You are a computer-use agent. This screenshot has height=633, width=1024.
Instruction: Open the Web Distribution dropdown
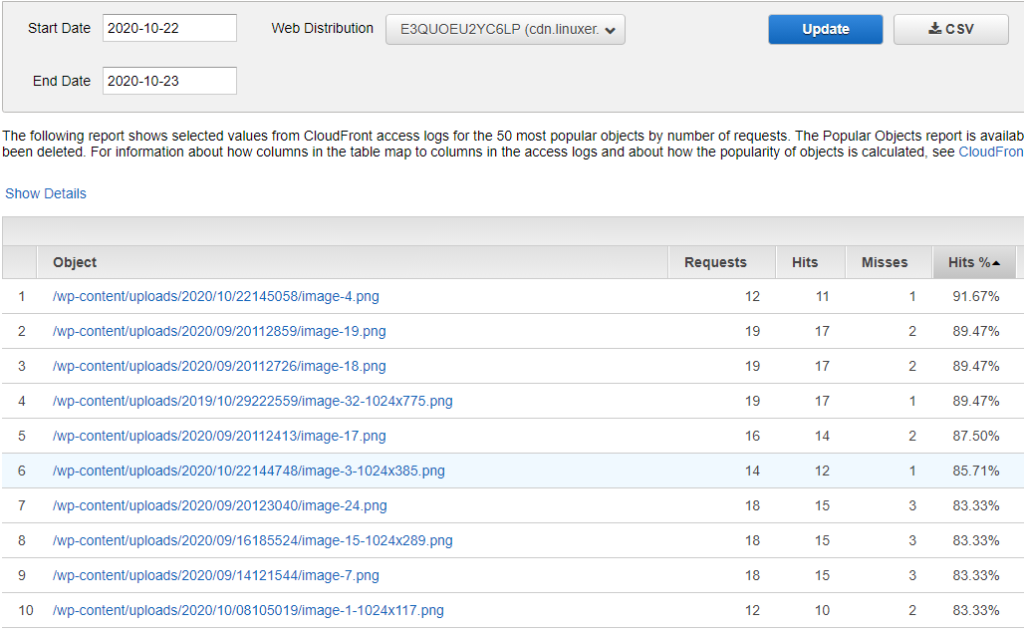(505, 30)
